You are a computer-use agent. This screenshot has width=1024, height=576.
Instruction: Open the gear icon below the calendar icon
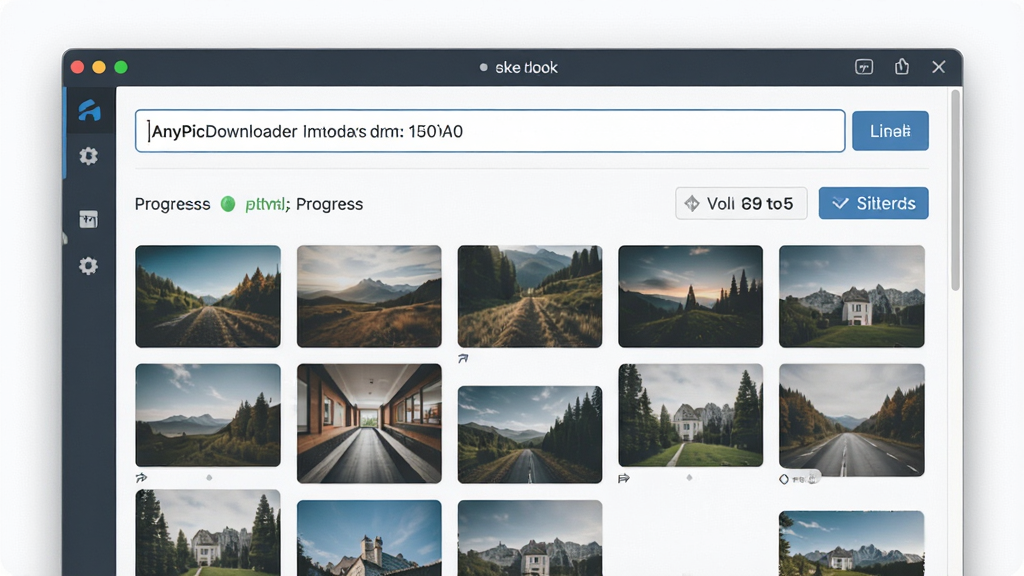tap(89, 266)
